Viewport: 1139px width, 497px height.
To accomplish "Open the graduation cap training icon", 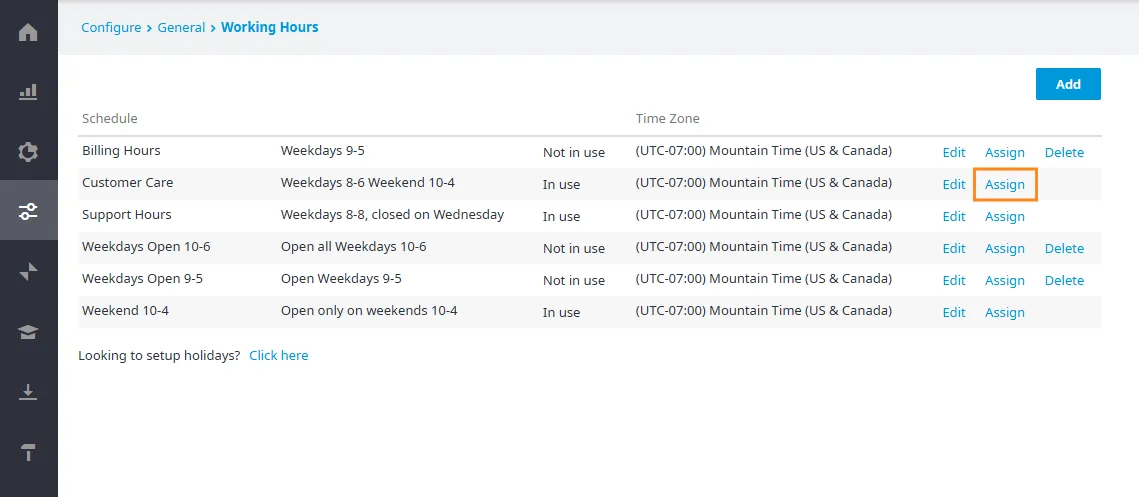I will tap(28, 332).
